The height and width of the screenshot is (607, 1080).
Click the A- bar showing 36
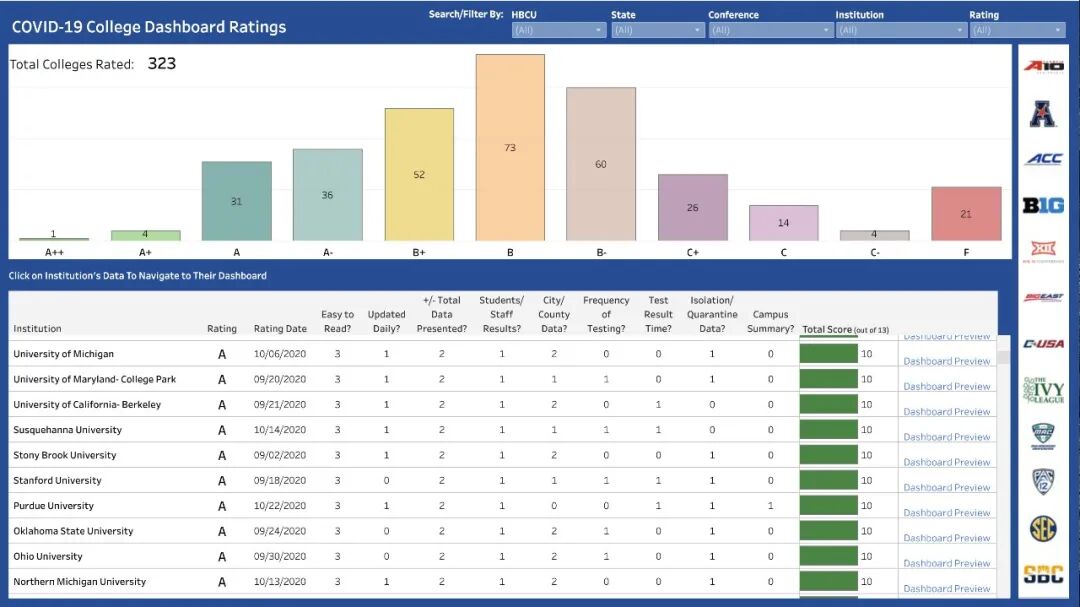(328, 195)
